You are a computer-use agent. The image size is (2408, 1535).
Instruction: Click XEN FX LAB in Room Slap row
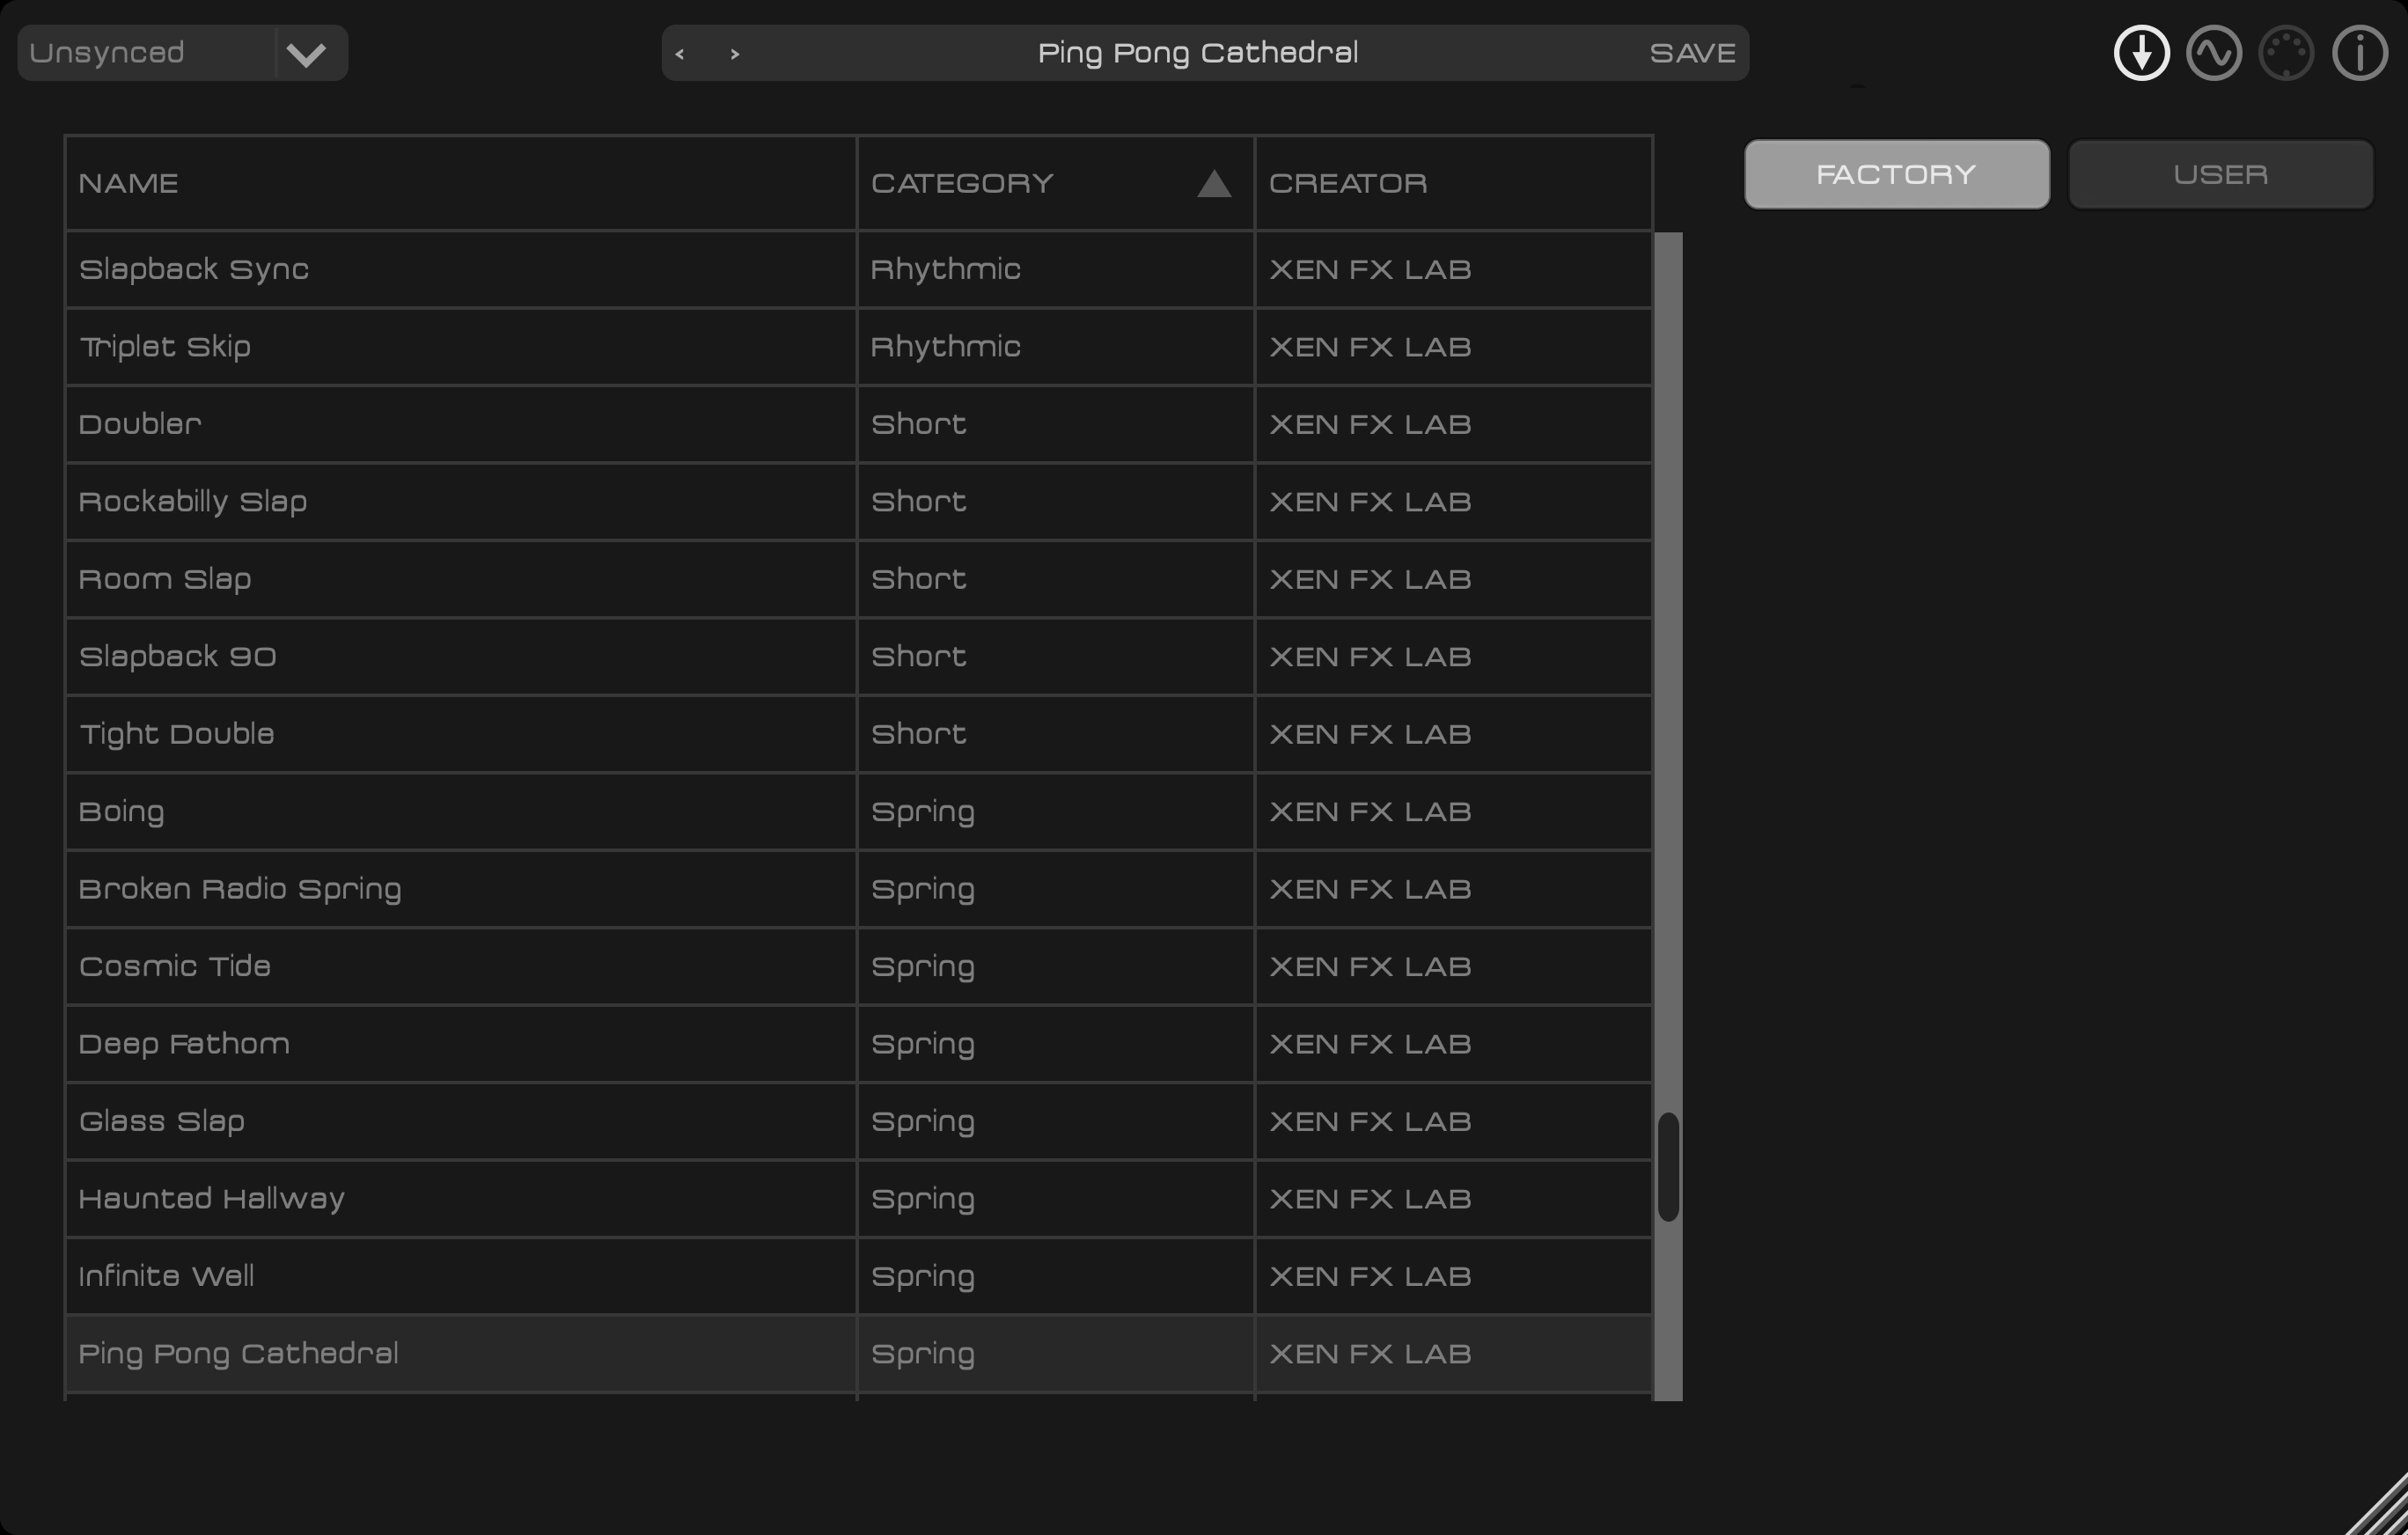1370,579
